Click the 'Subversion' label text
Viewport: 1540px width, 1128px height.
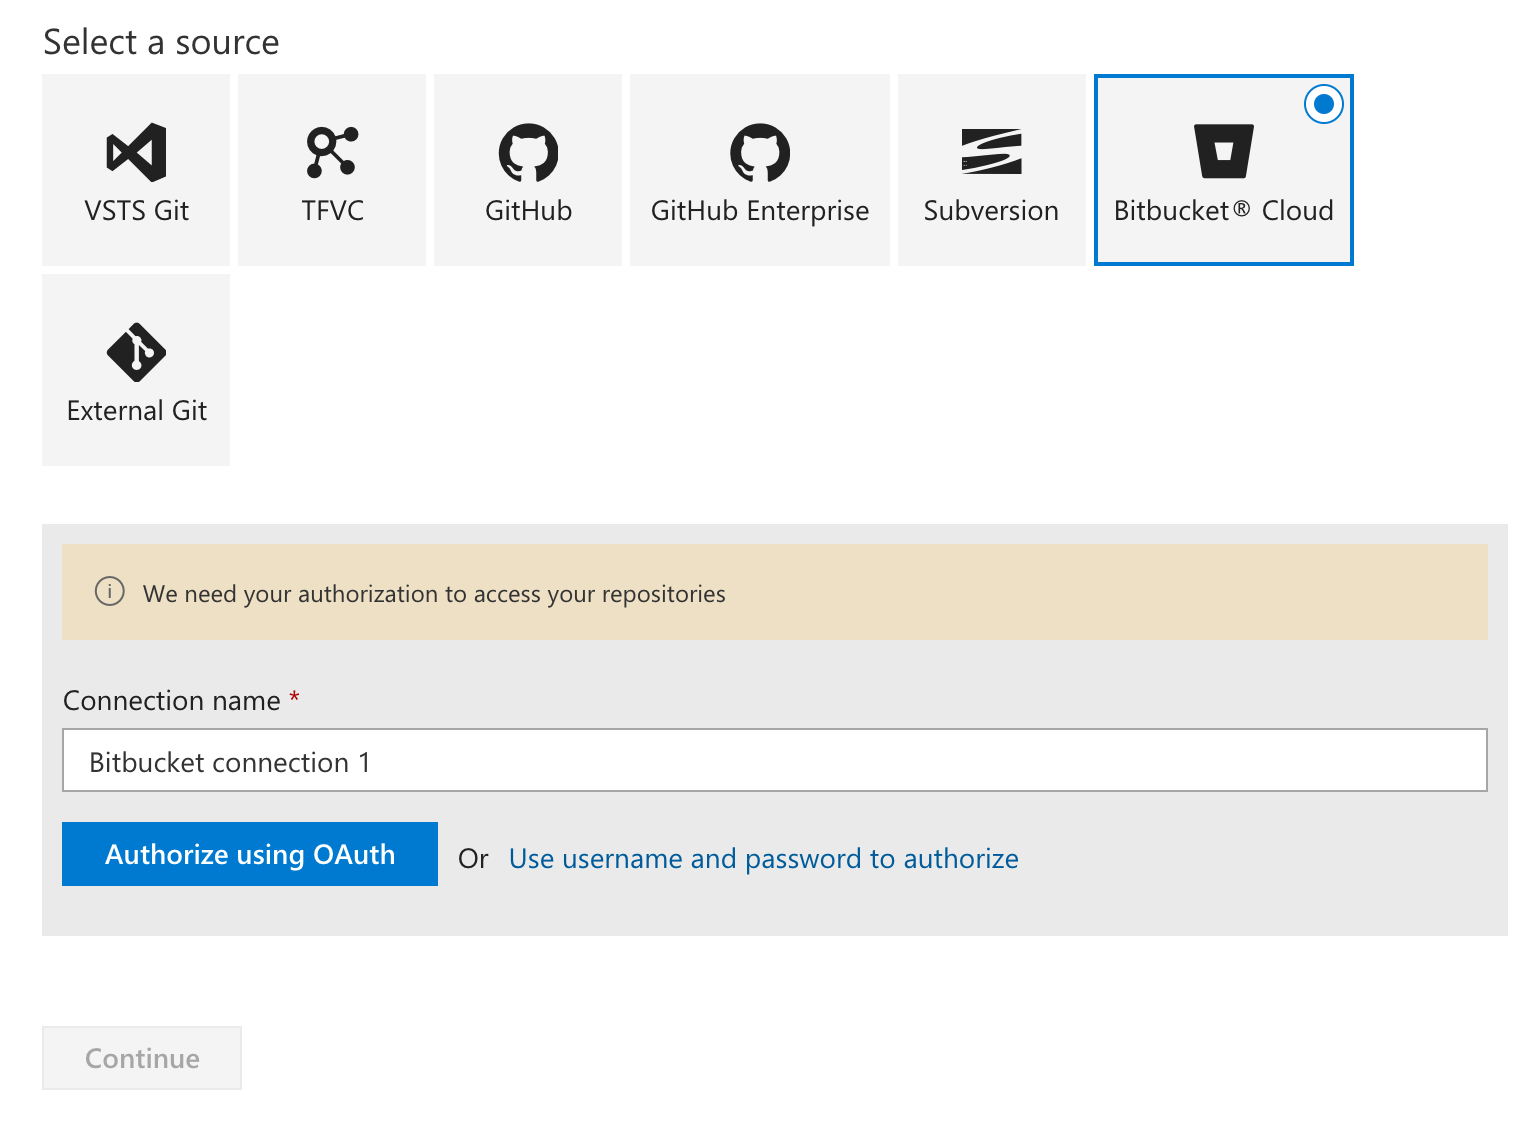pyautogui.click(x=991, y=210)
